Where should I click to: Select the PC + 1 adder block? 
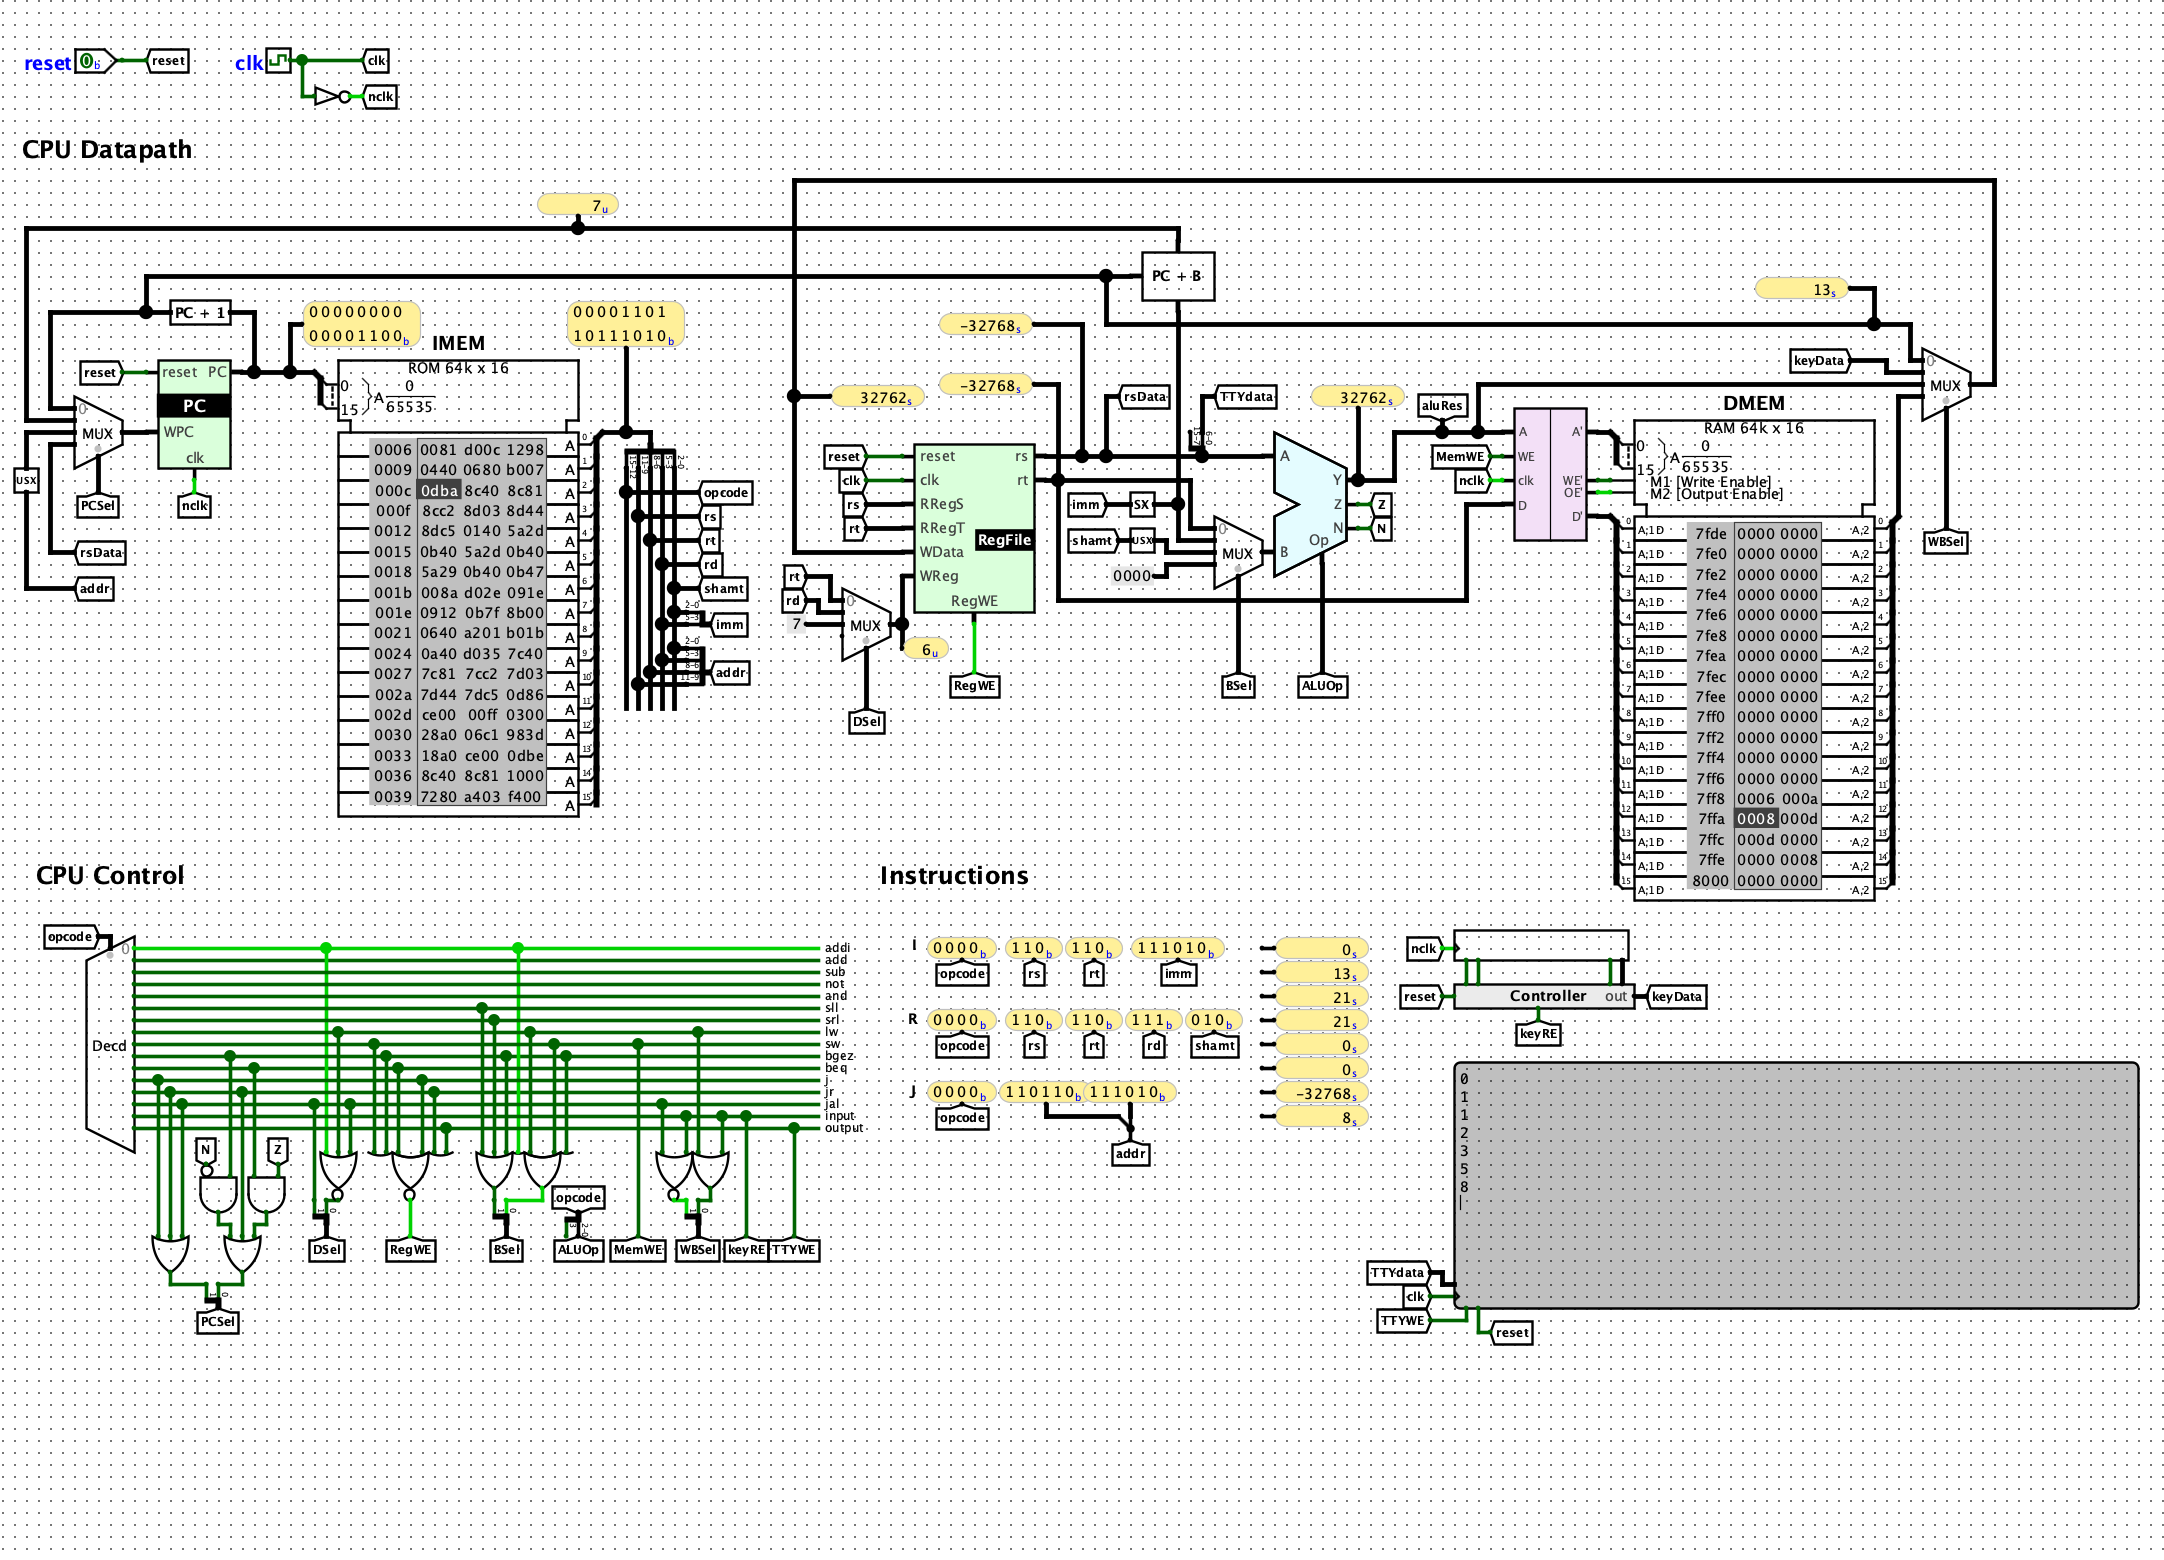(x=200, y=313)
